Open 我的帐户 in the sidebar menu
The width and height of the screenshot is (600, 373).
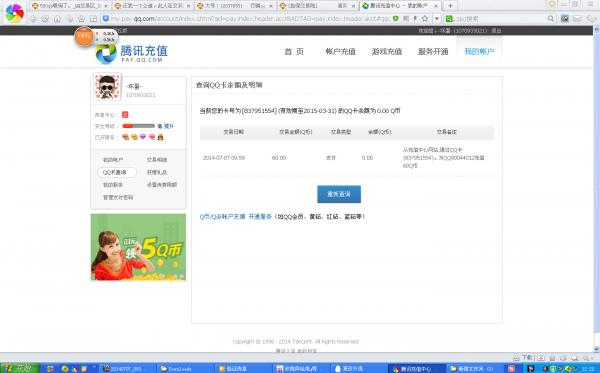click(113, 160)
